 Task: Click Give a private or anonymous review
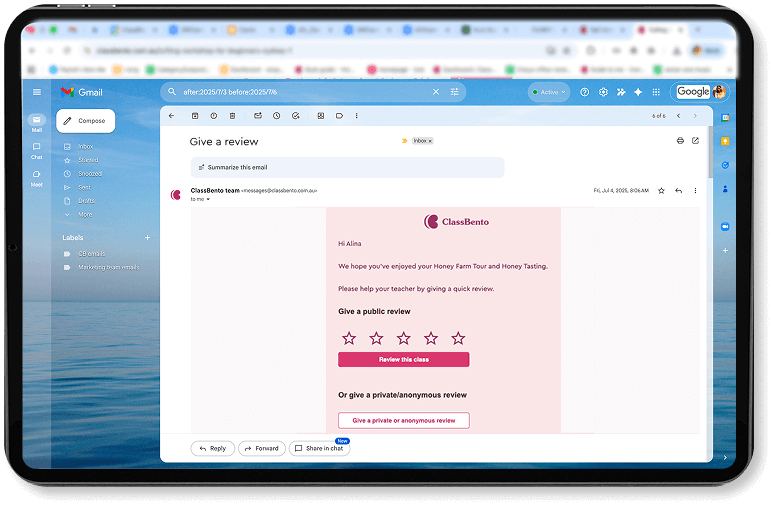[x=404, y=421]
